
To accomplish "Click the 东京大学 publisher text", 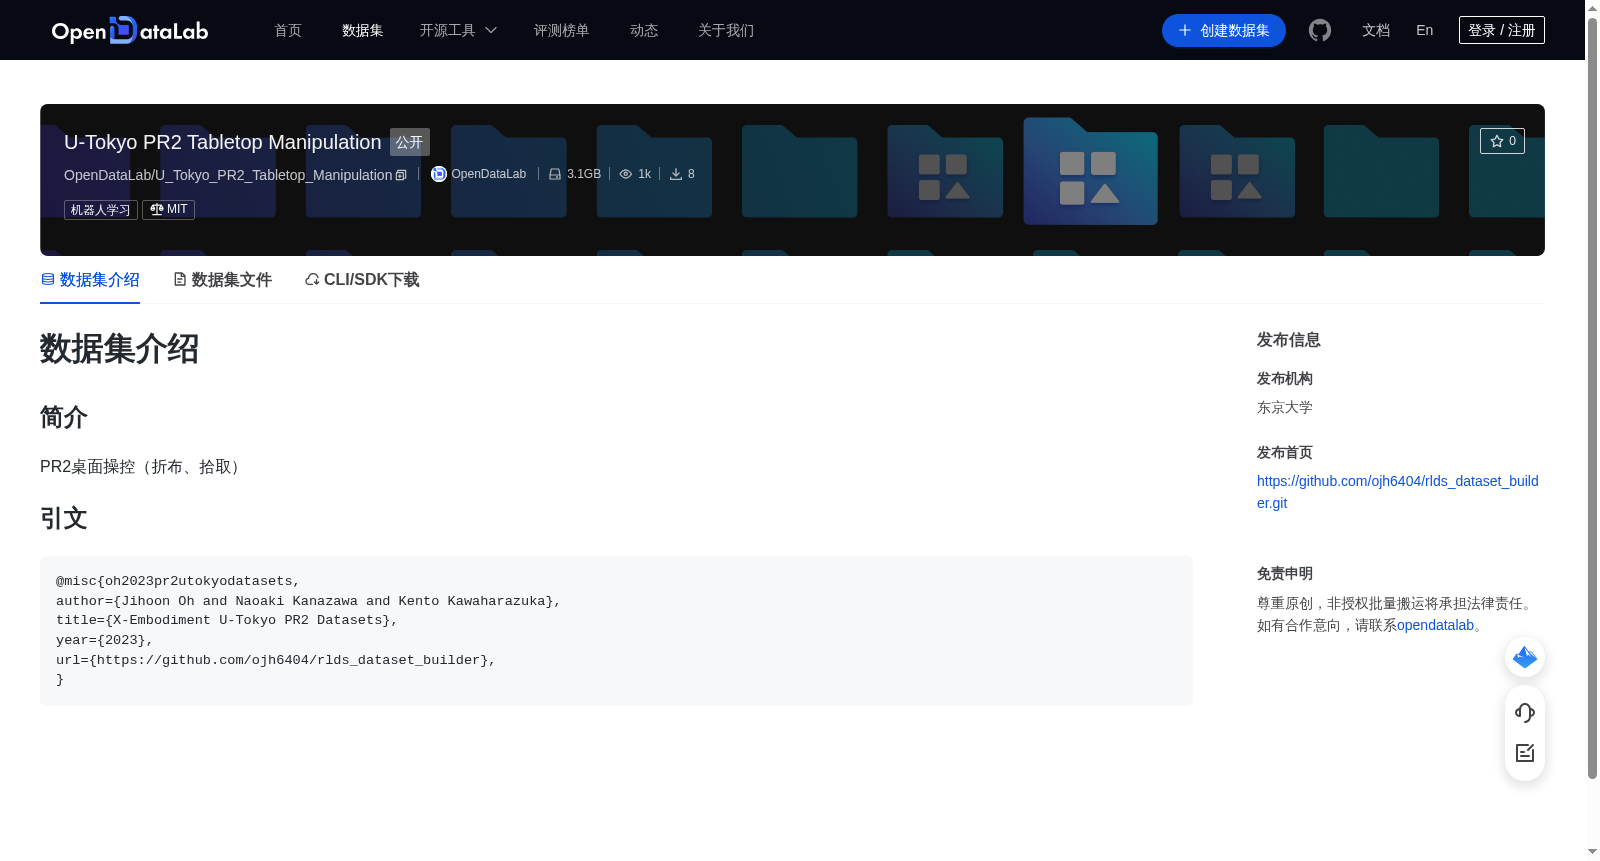I will (x=1285, y=408).
